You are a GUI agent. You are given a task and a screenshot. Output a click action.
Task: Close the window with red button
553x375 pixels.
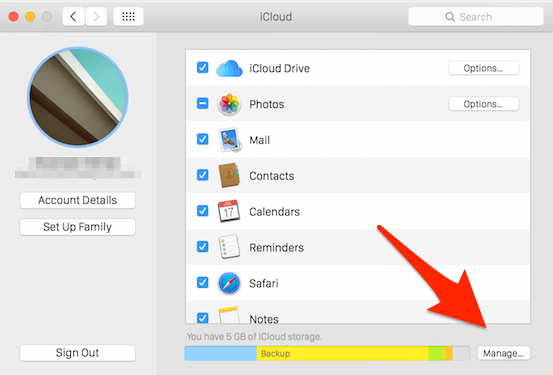click(x=13, y=17)
